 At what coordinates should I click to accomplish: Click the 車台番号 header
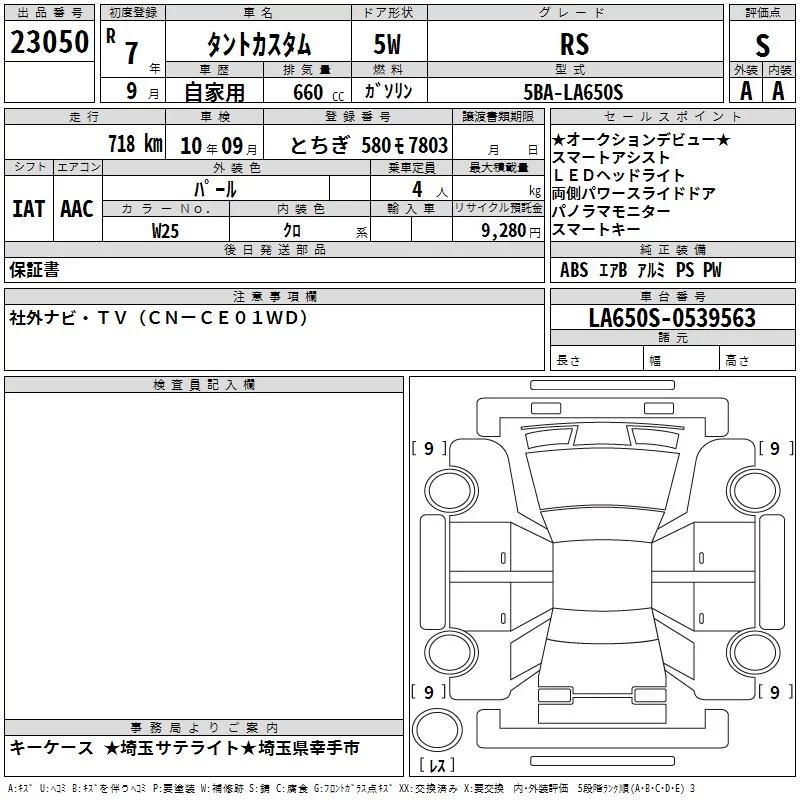(673, 296)
